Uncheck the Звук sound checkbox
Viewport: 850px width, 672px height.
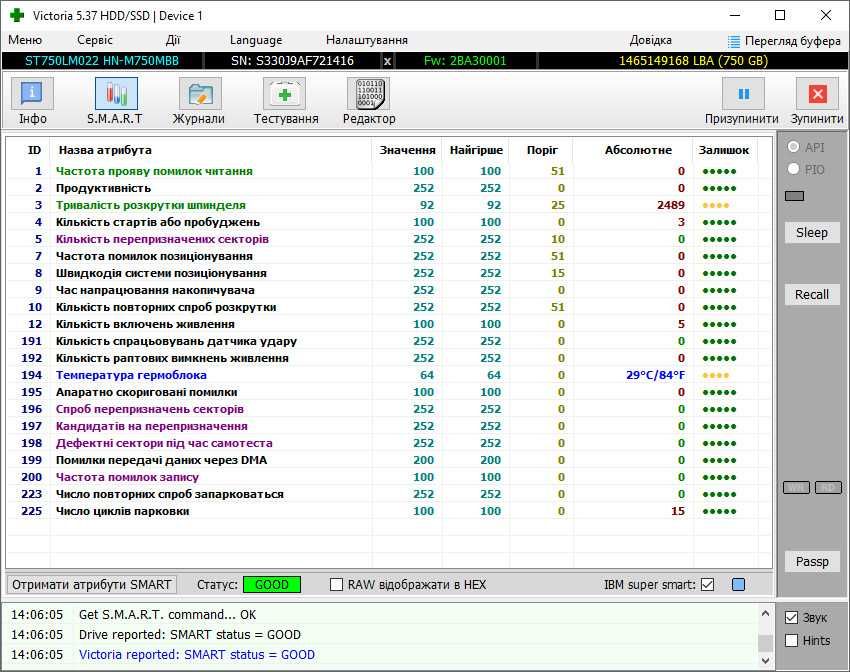(x=791, y=617)
